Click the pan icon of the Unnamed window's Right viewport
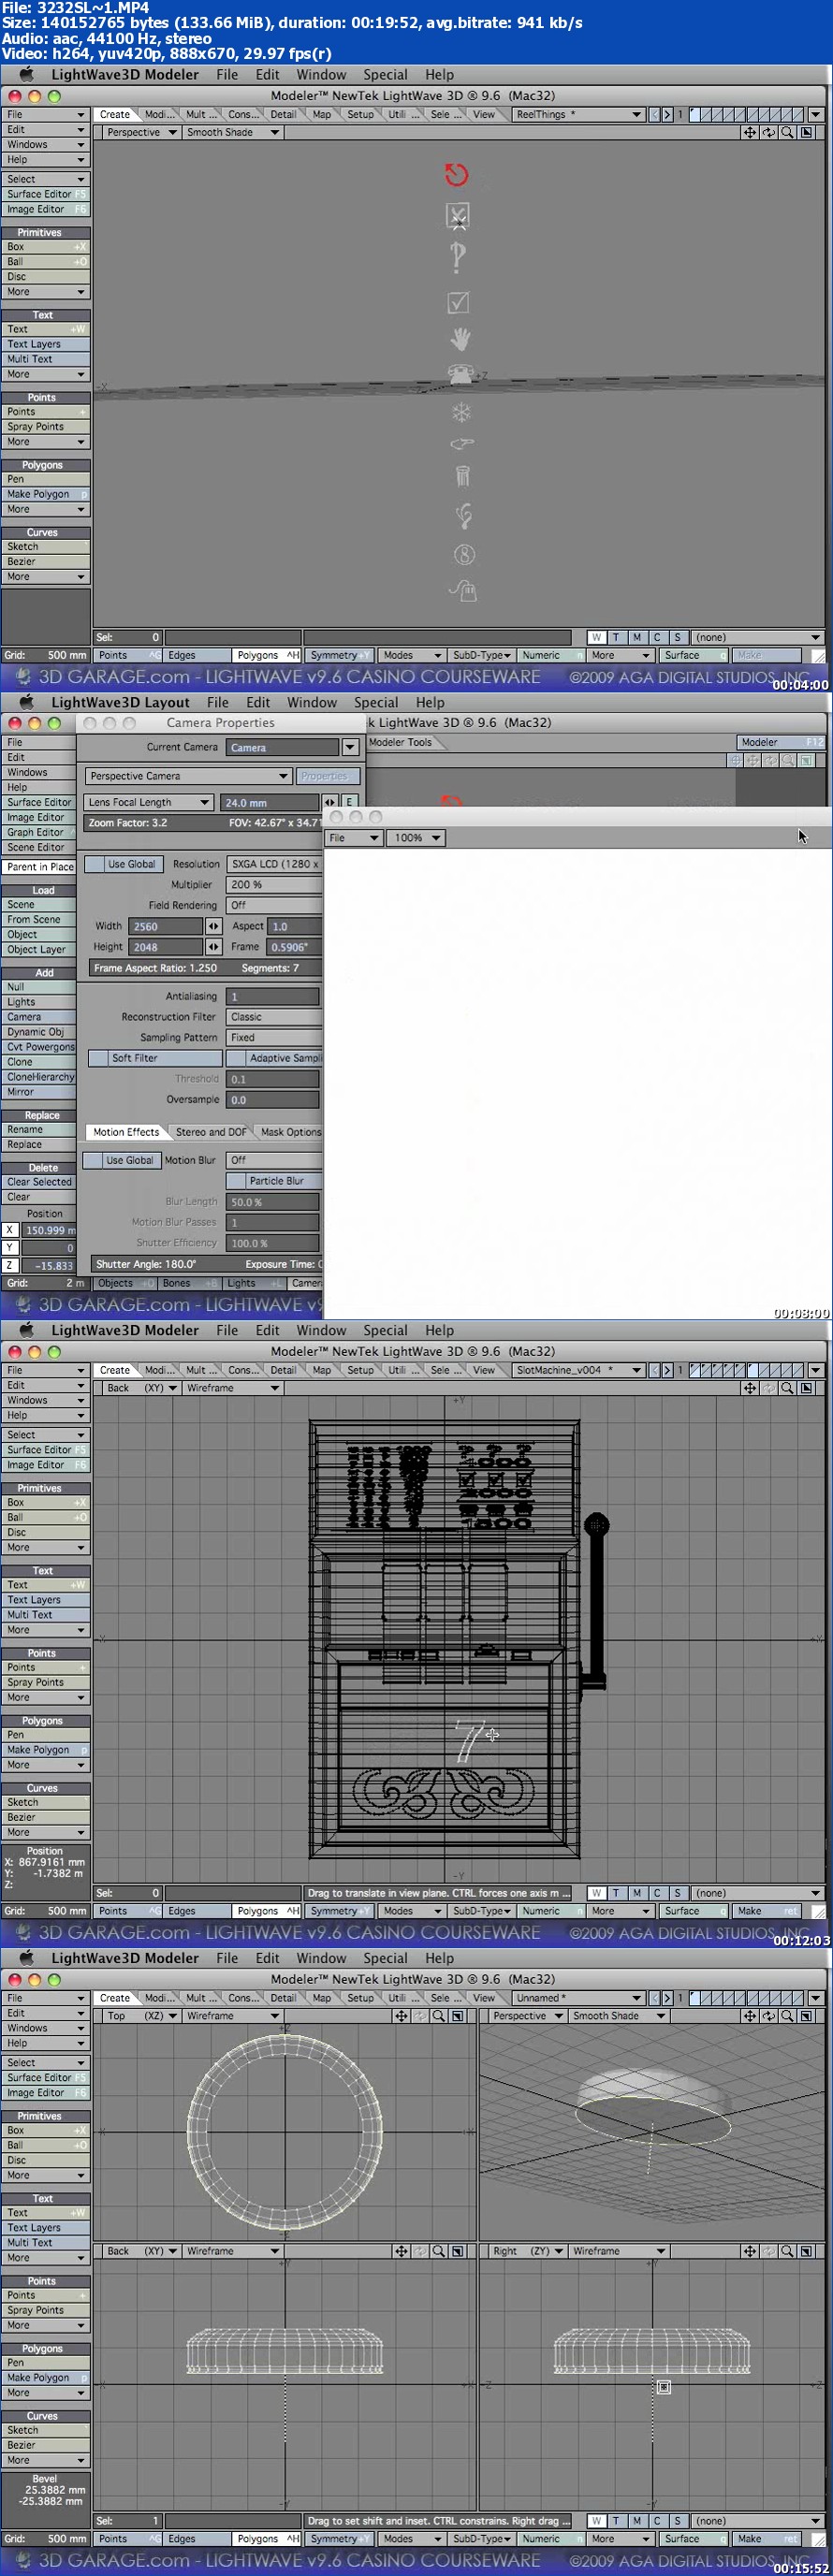Viewport: 833px width, 2576px height. point(749,2251)
